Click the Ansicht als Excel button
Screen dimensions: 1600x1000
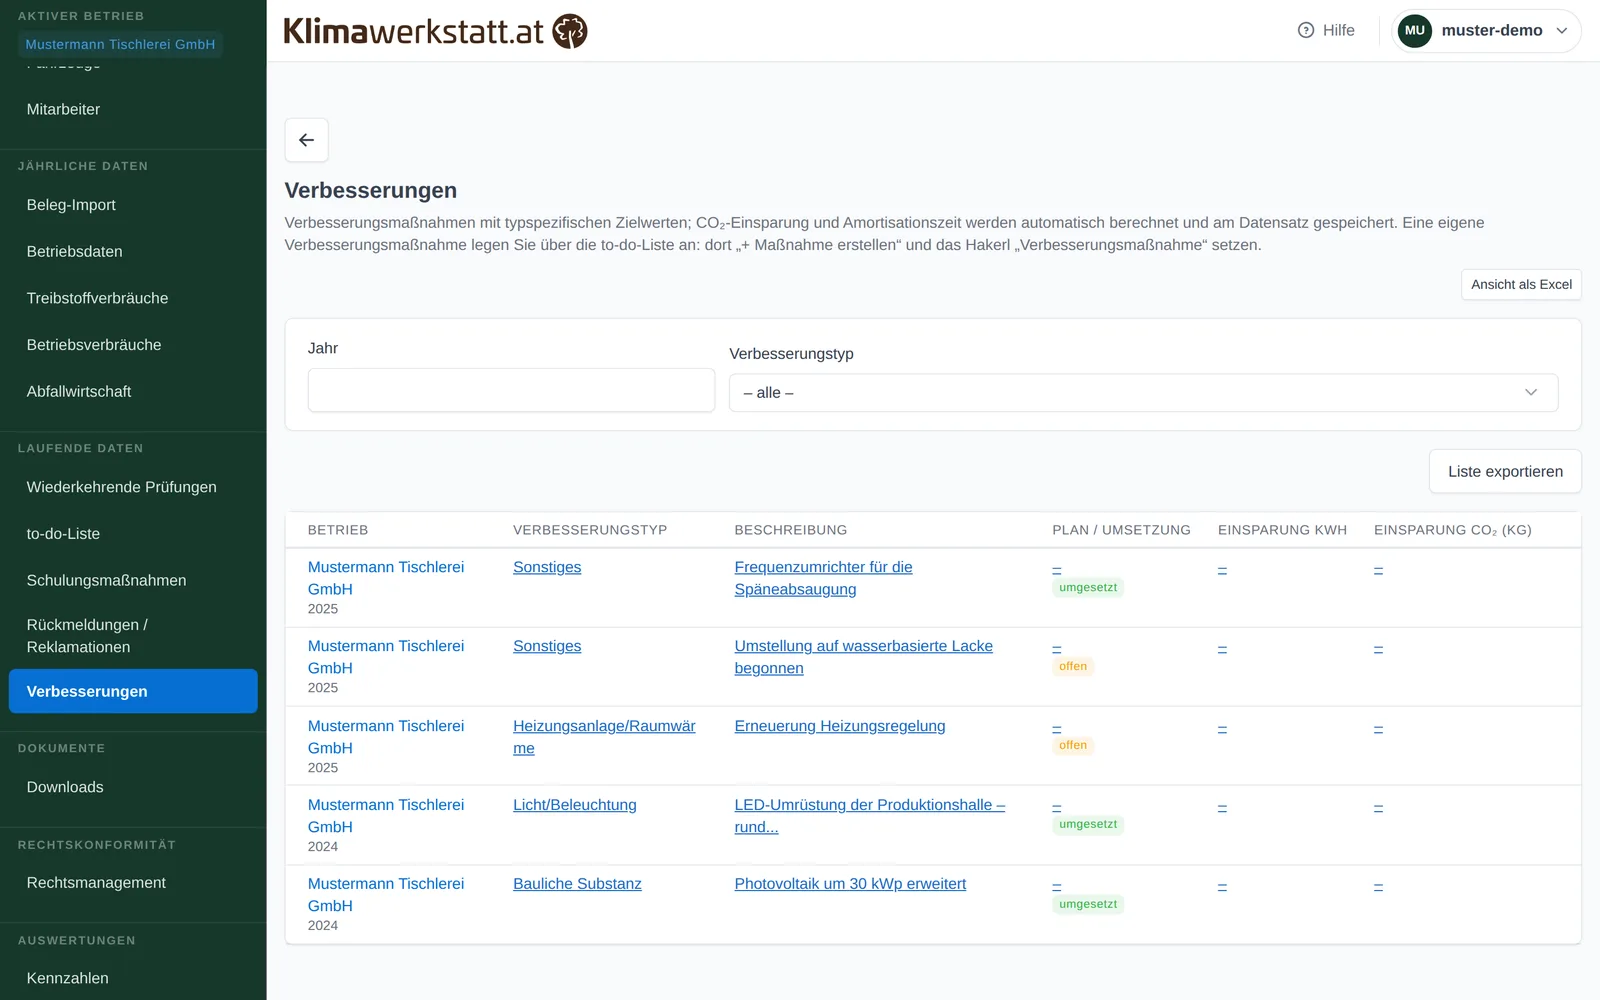(1521, 285)
